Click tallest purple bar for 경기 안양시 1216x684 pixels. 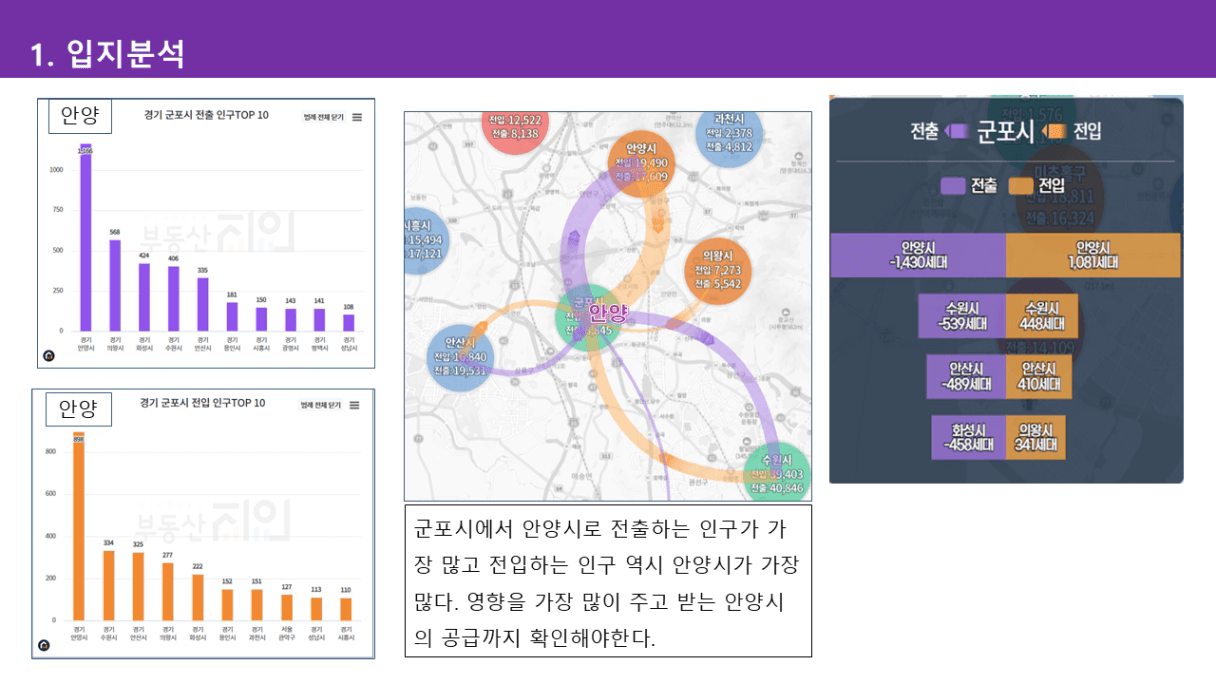(x=85, y=238)
